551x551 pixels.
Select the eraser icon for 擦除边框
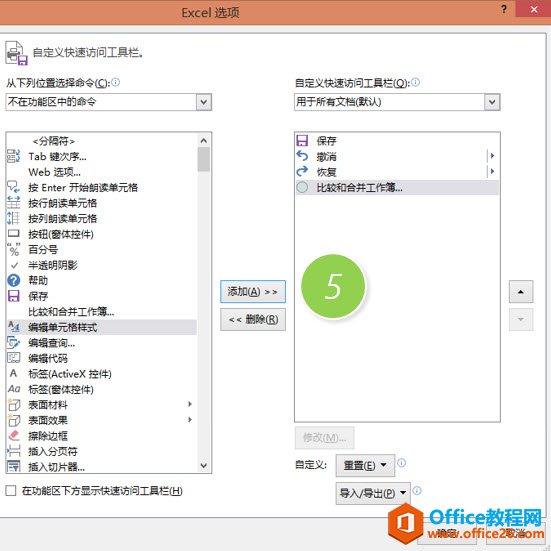pos(14,435)
